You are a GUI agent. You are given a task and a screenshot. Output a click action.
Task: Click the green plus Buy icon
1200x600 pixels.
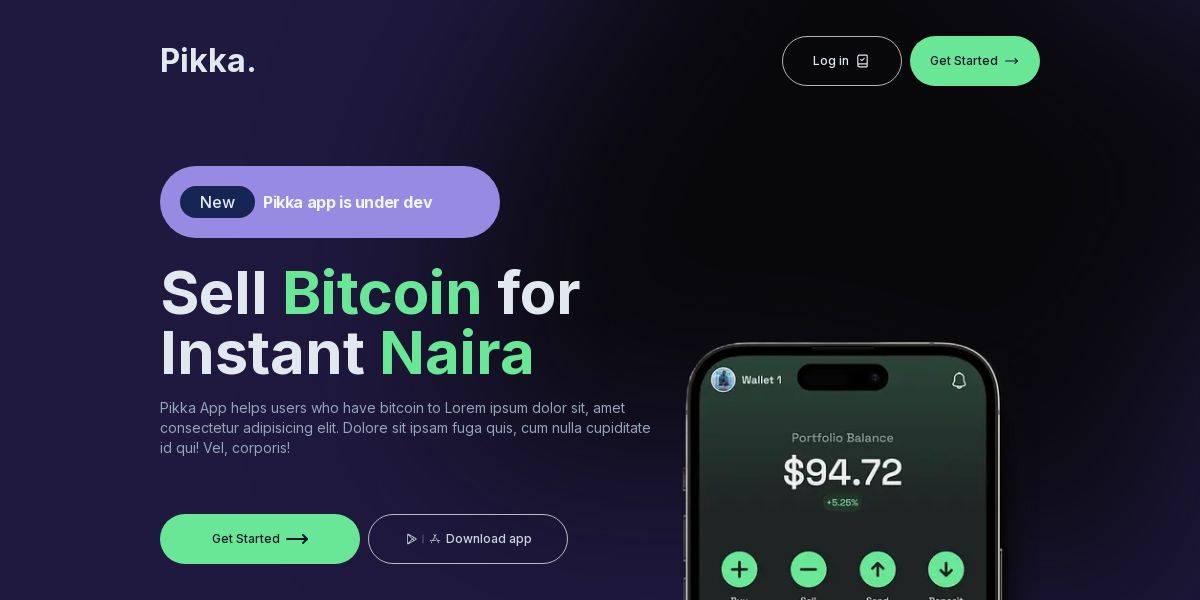click(x=739, y=570)
